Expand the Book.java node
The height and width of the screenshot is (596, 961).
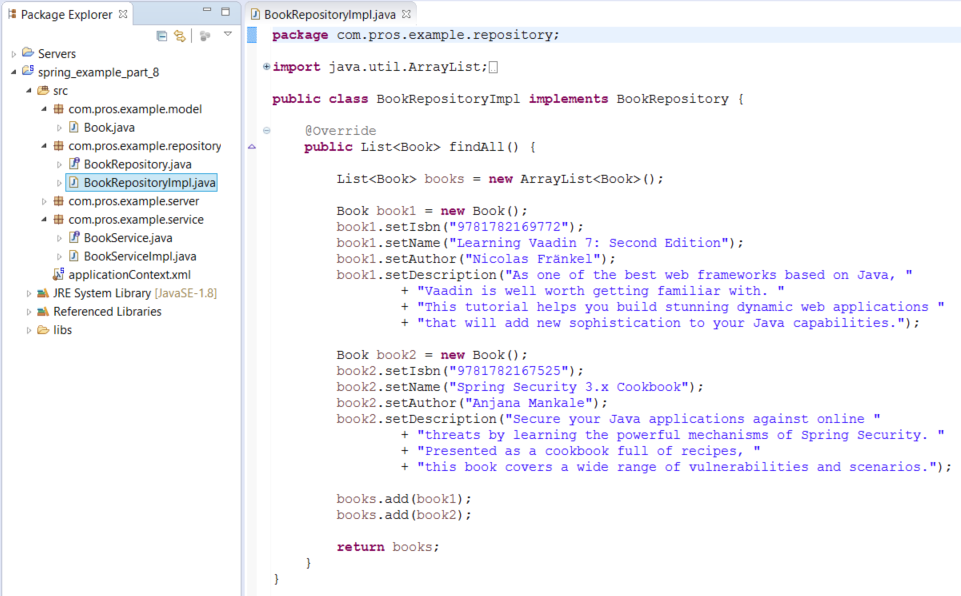59,128
